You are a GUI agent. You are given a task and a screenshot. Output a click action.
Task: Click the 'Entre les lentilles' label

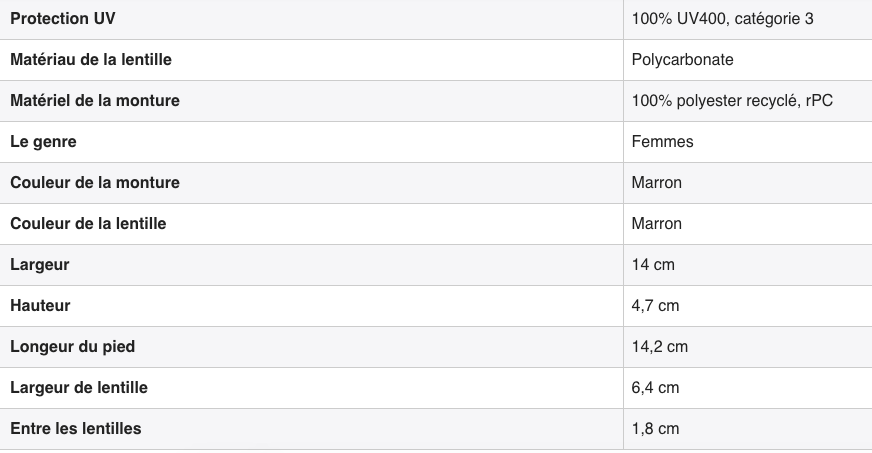[76, 429]
